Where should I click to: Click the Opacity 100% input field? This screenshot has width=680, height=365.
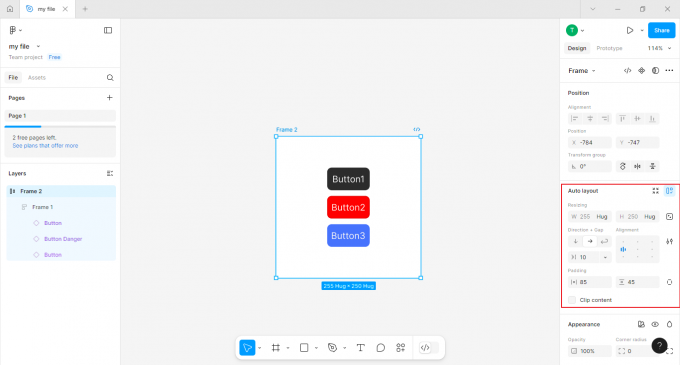pos(590,351)
